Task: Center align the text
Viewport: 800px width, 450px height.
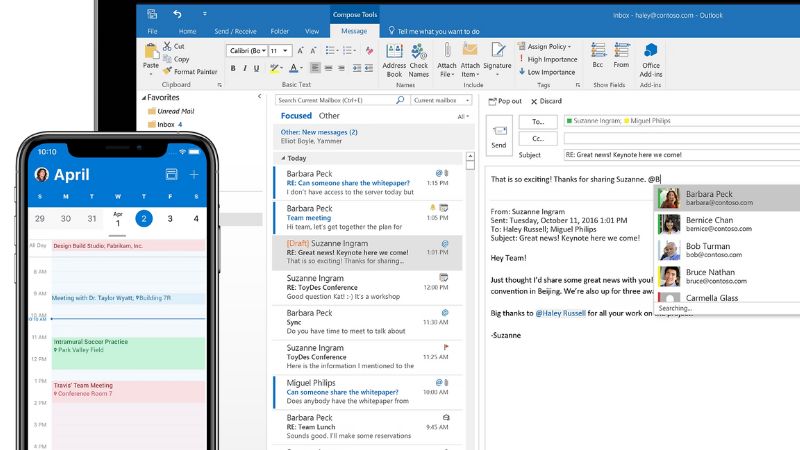Action: (329, 68)
